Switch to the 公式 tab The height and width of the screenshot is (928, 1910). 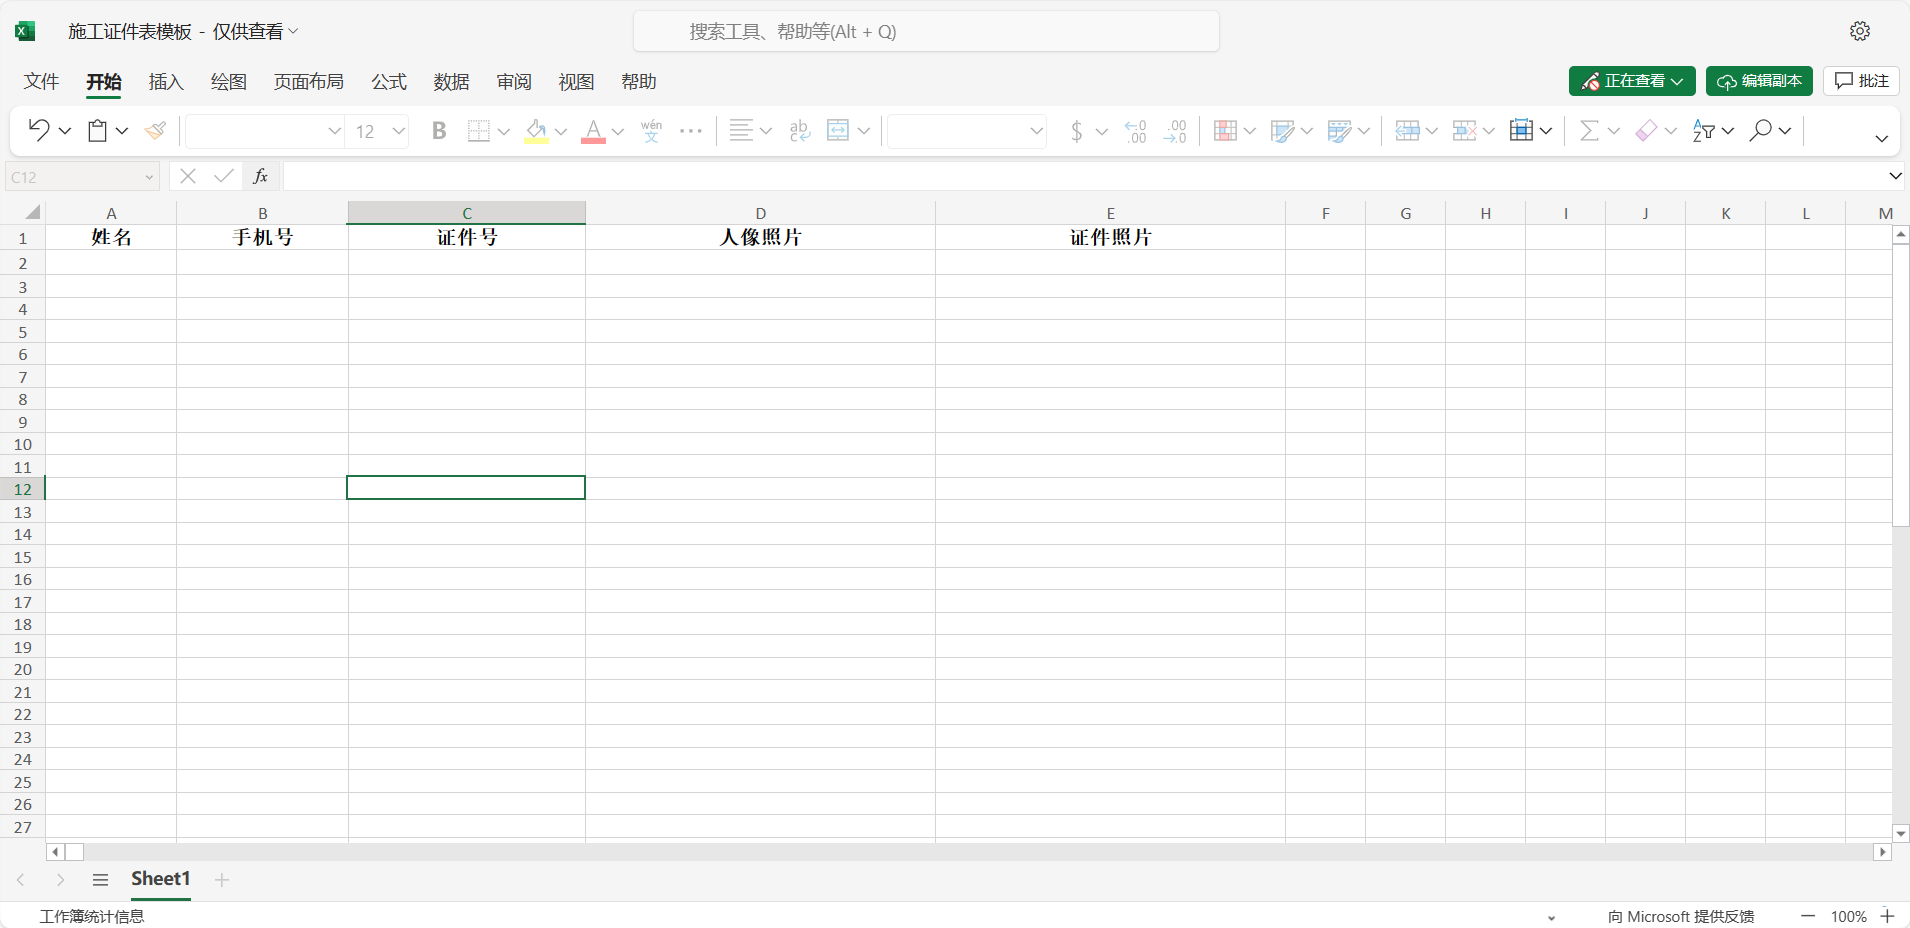pyautogui.click(x=389, y=82)
